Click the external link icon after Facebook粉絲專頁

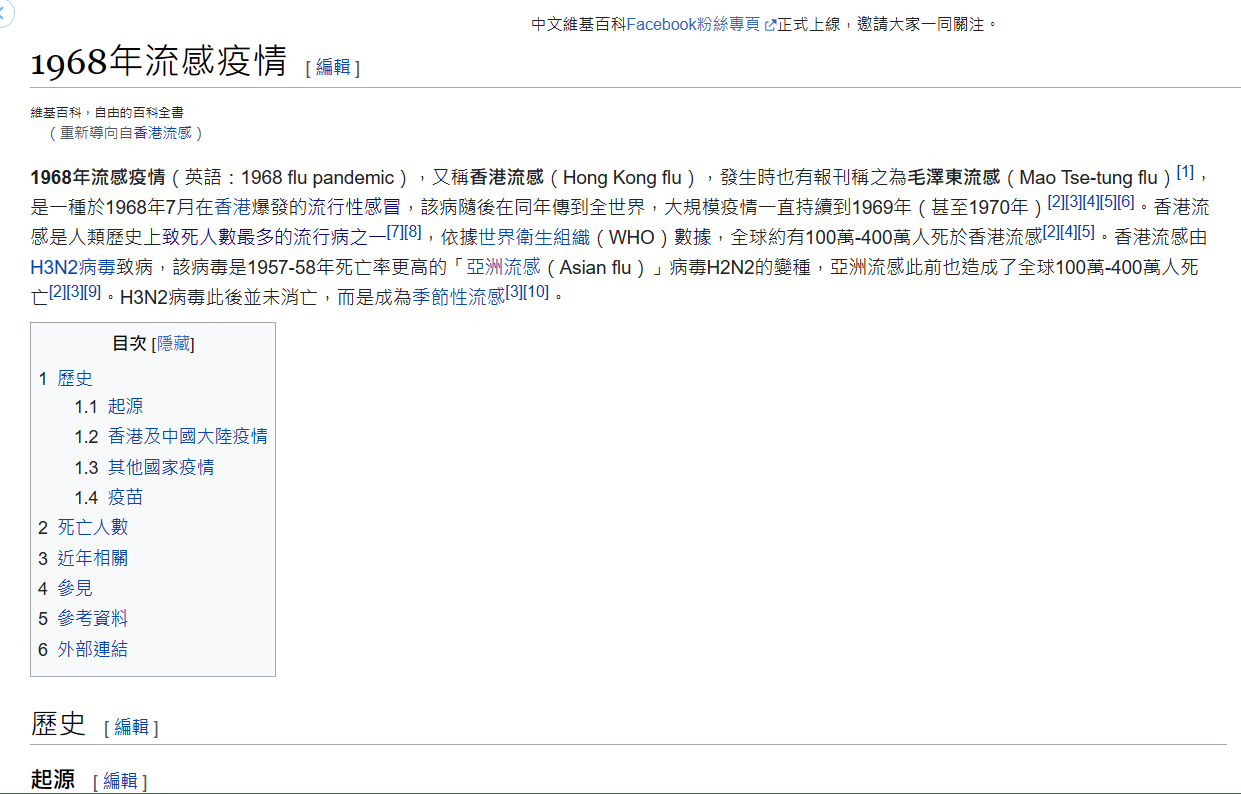click(x=770, y=25)
